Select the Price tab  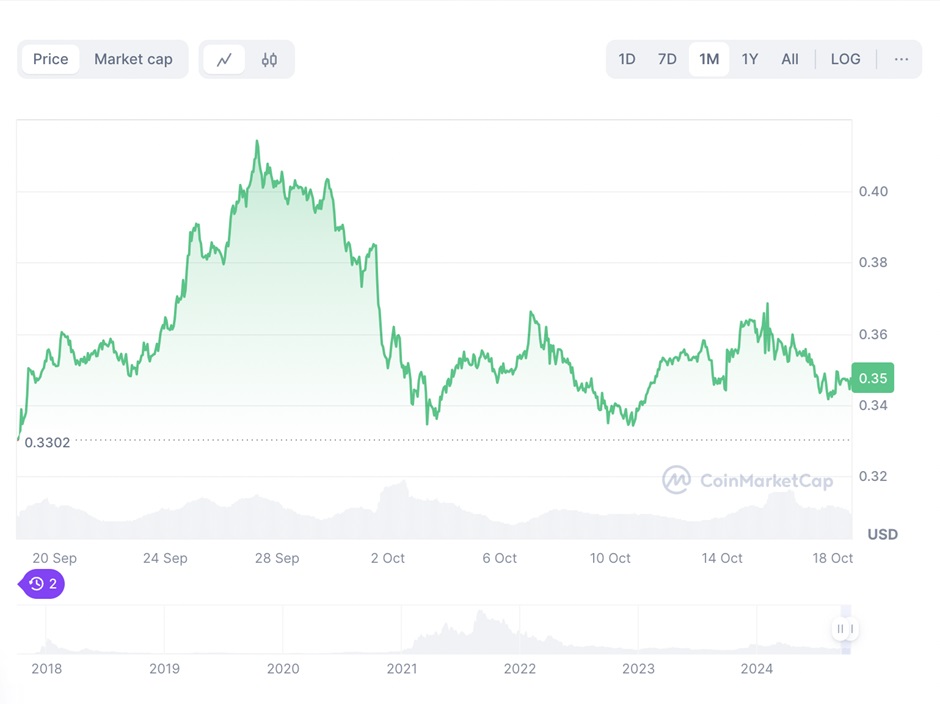[x=51, y=59]
